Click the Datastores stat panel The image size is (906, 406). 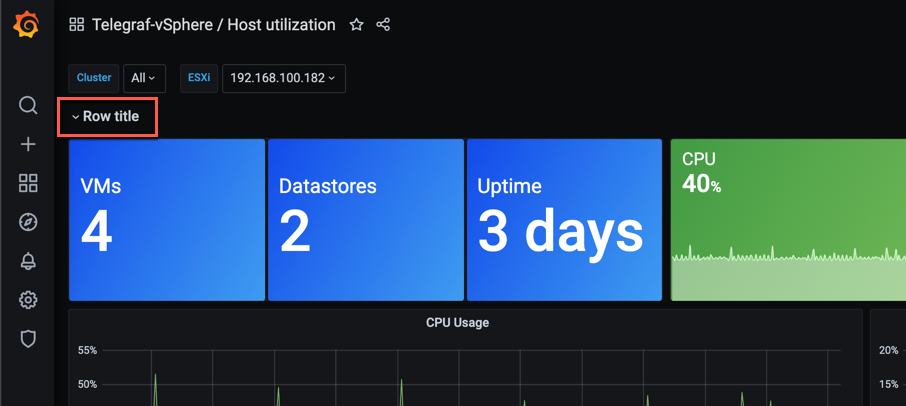[x=366, y=220]
